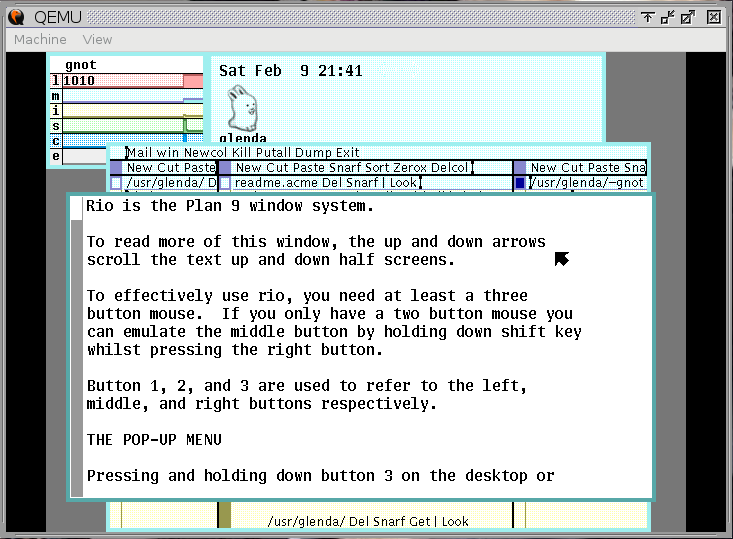Viewport: 733px width, 539px height.
Task: Click 'Delcol' in the middle acme column tag
Action: click(449, 167)
